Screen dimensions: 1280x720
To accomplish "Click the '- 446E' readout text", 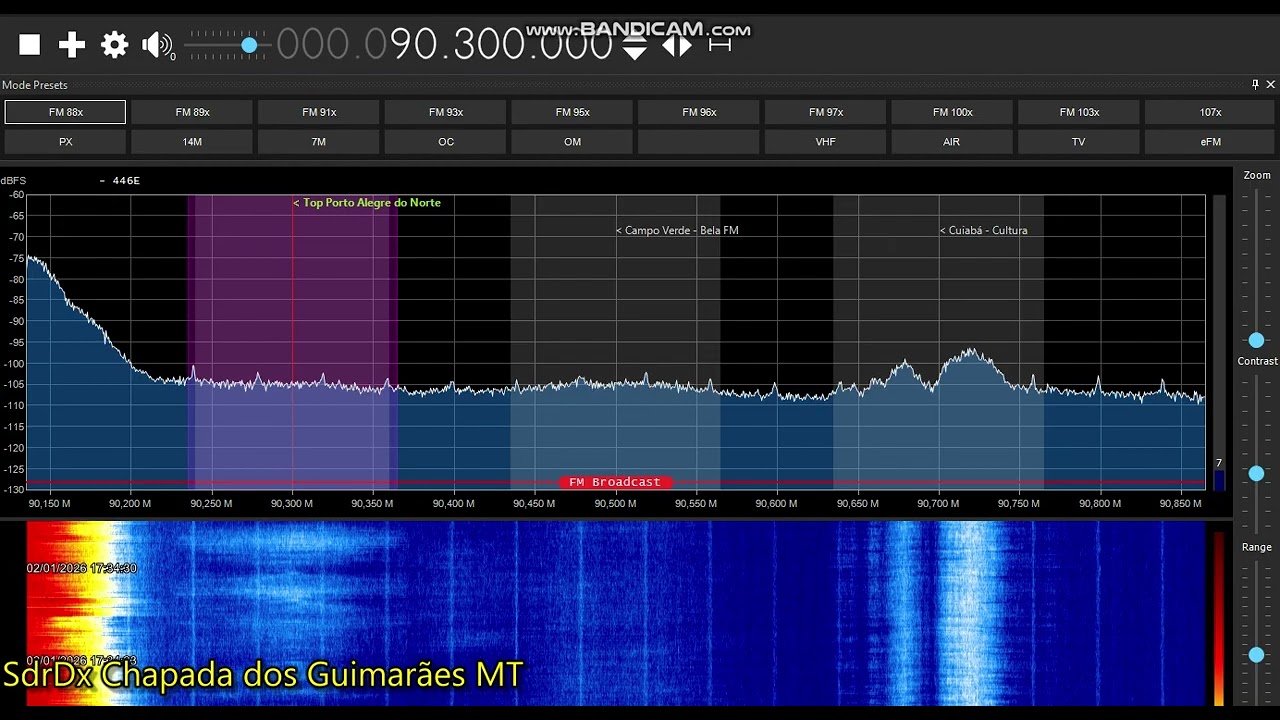I will coord(119,181).
